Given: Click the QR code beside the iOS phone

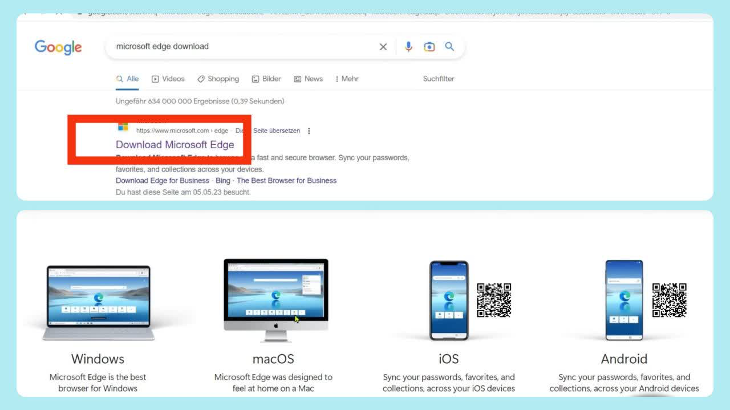Looking at the screenshot, I should pyautogui.click(x=494, y=300).
